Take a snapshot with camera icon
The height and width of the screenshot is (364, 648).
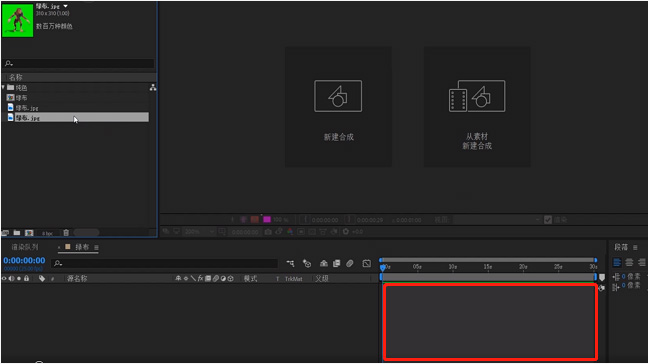[268, 232]
